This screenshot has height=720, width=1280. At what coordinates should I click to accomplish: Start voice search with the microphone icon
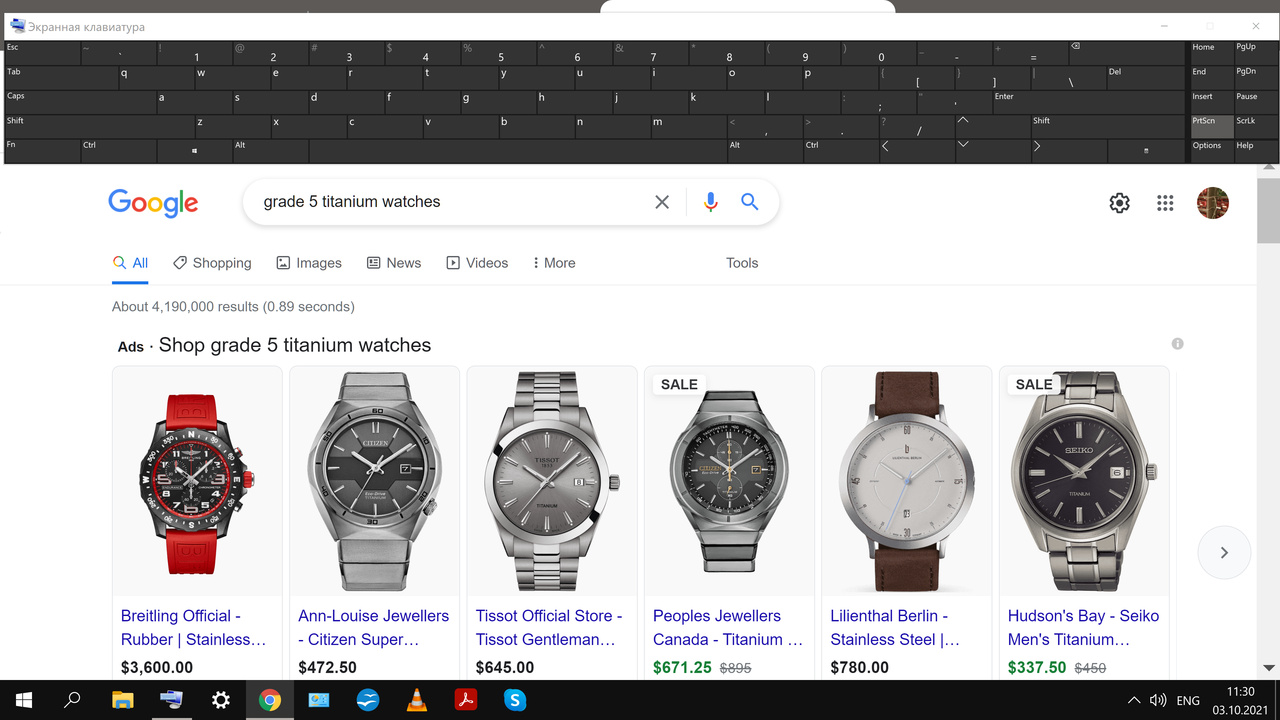pyautogui.click(x=711, y=202)
